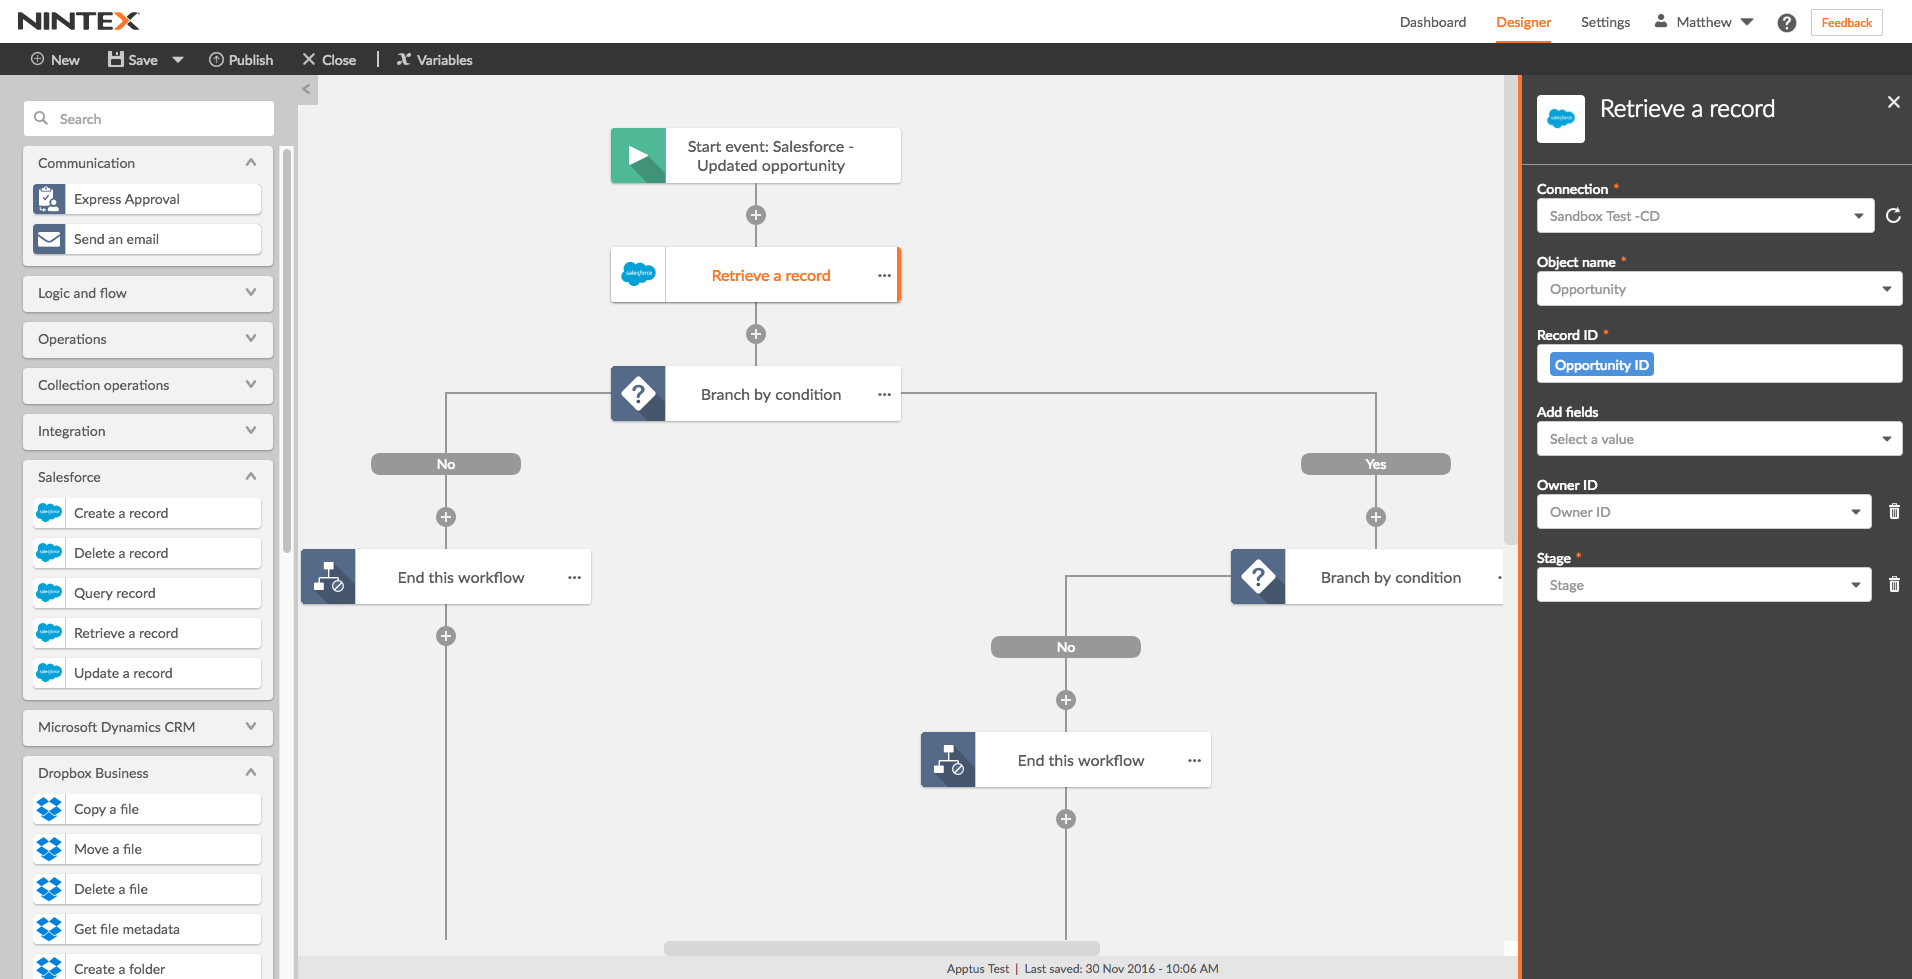Add an action under the Yes branch

[1376, 517]
